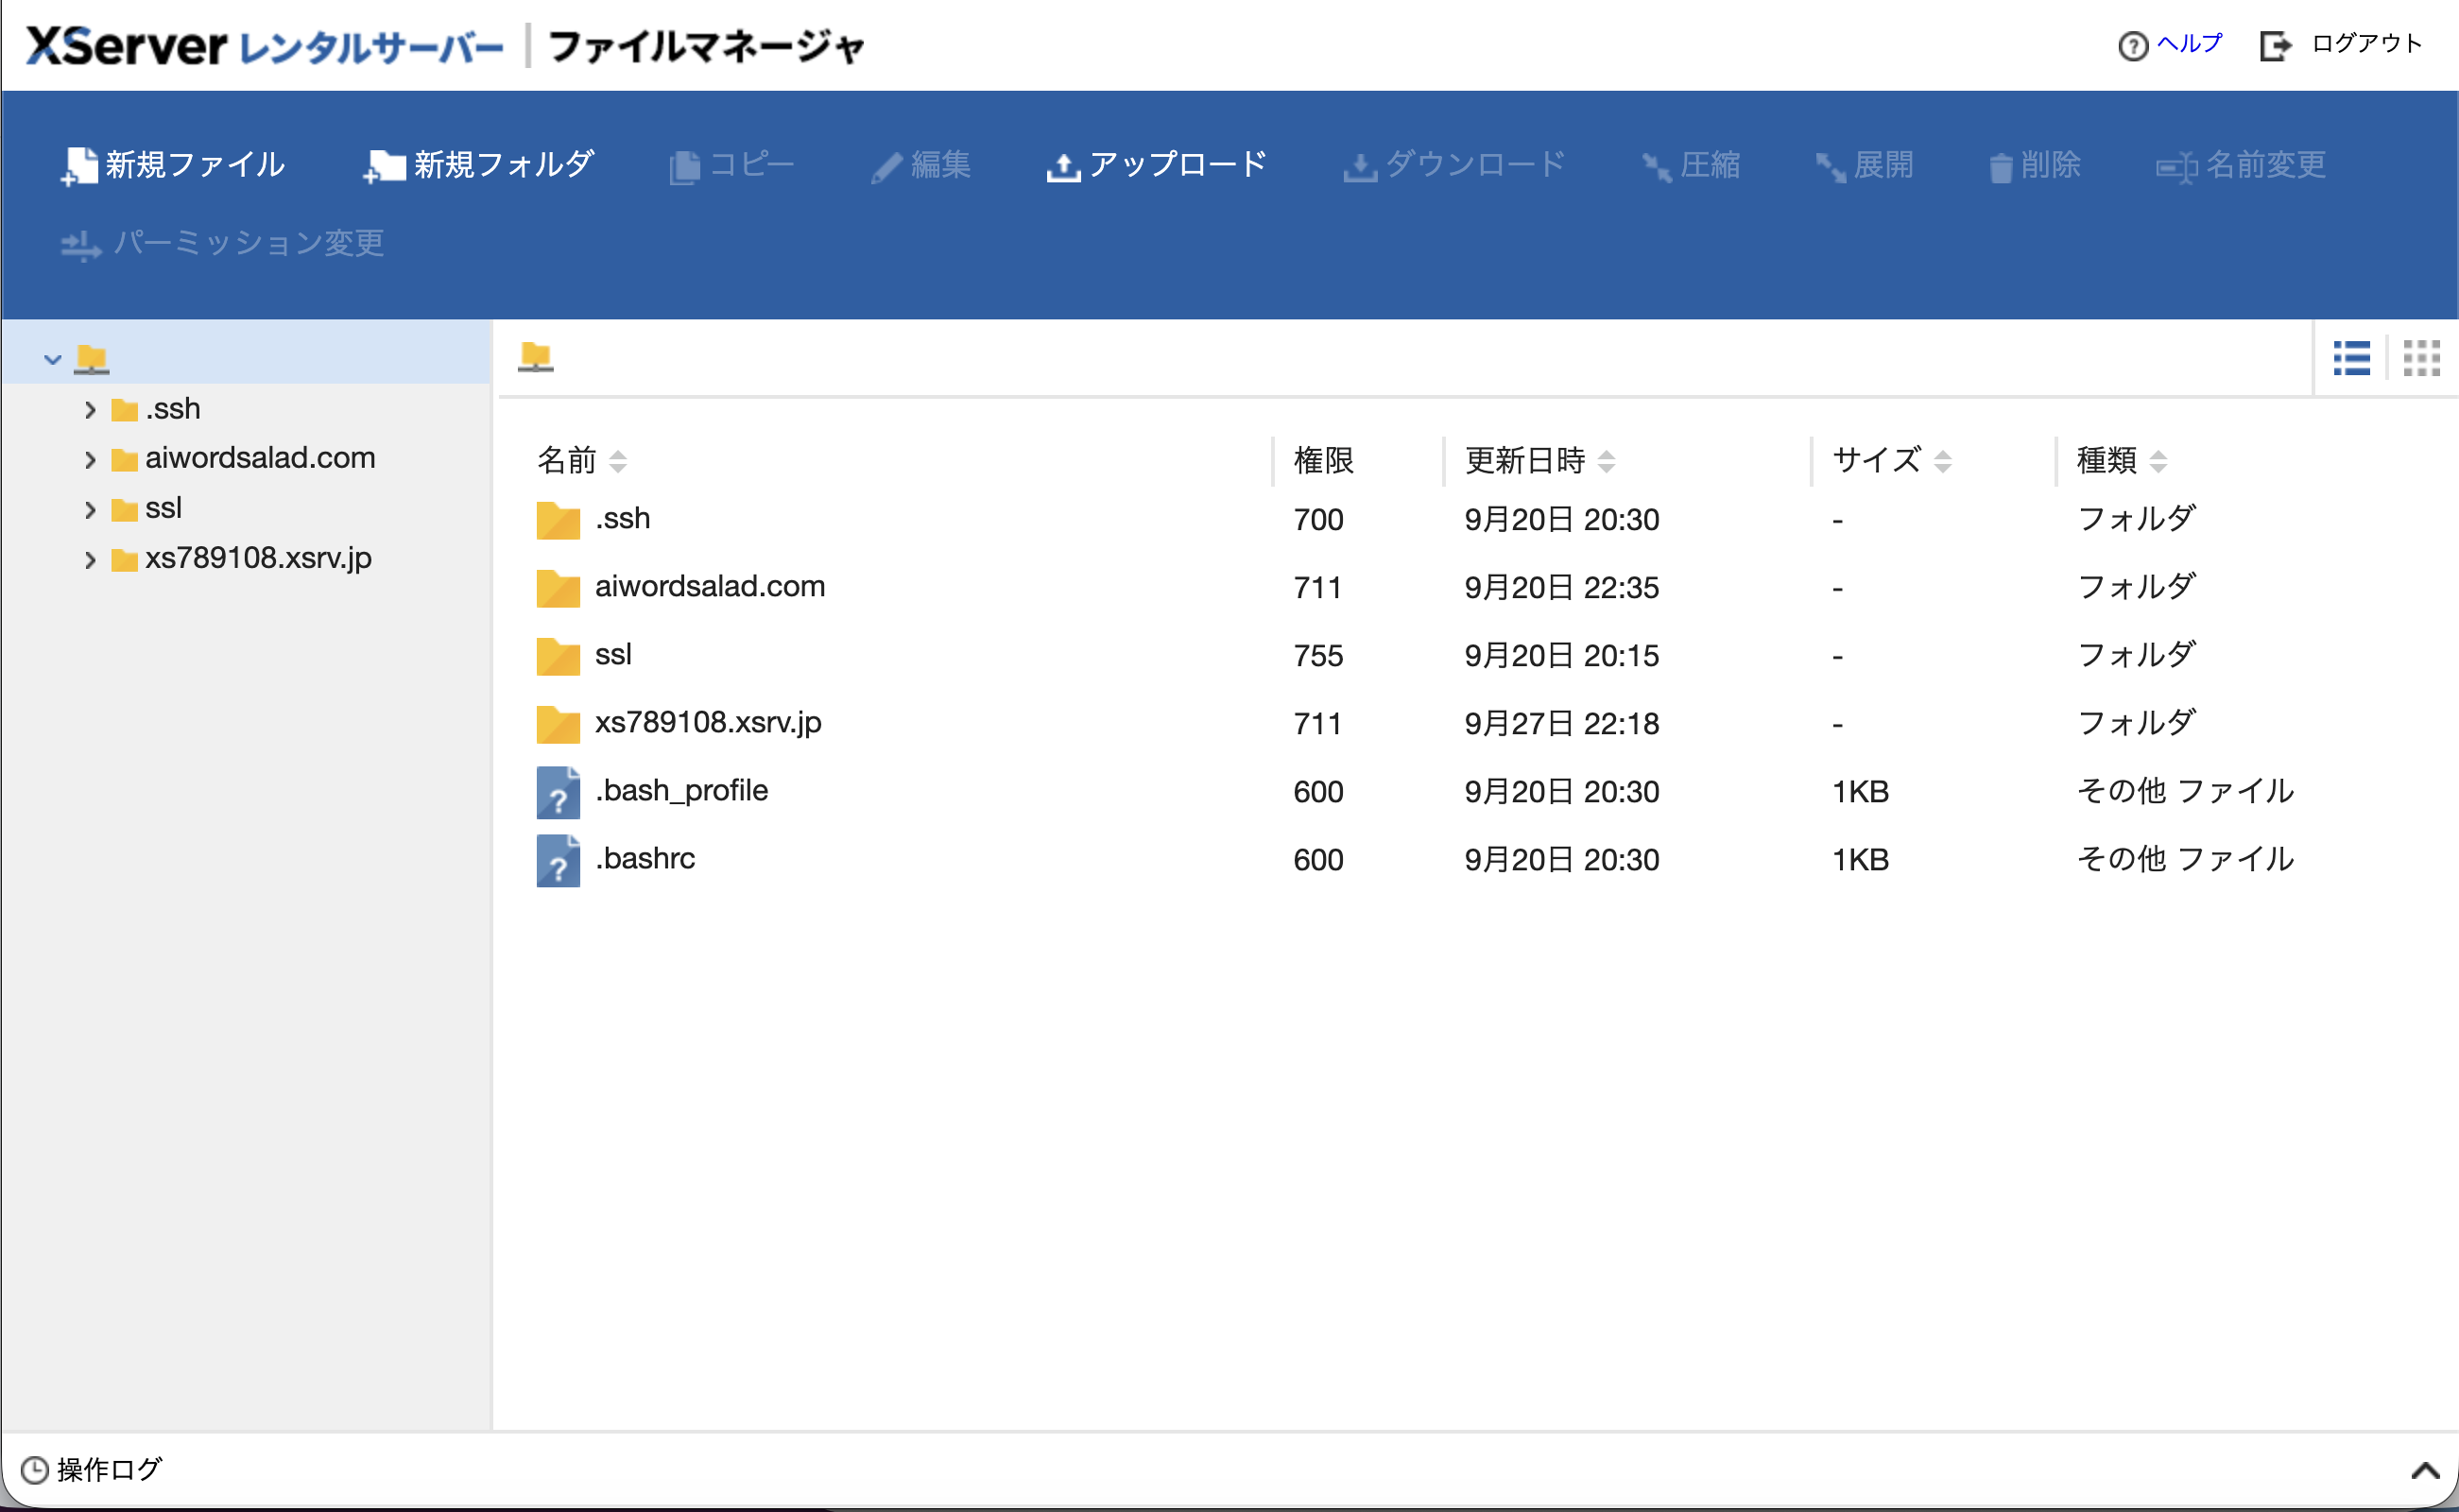Image resolution: width=2459 pixels, height=1512 pixels.
Task: Click the .bashrc file icon
Action: (558, 861)
